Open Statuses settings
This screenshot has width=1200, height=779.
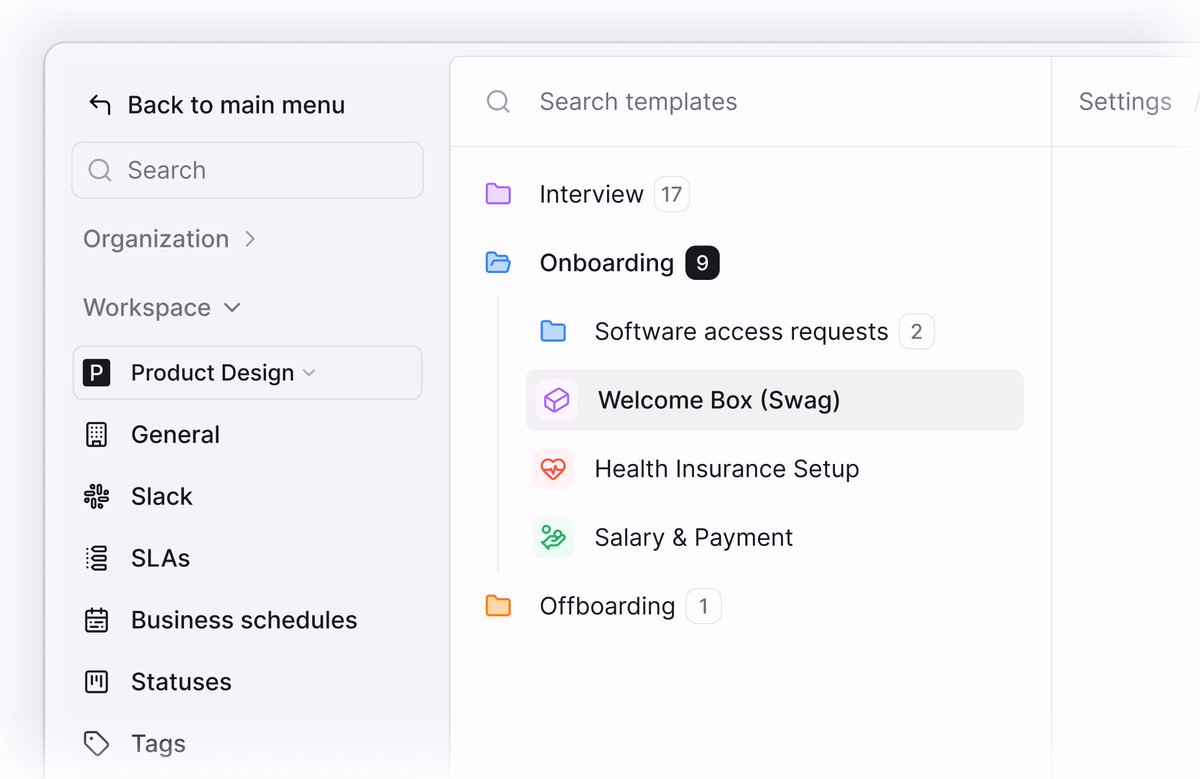pos(181,682)
